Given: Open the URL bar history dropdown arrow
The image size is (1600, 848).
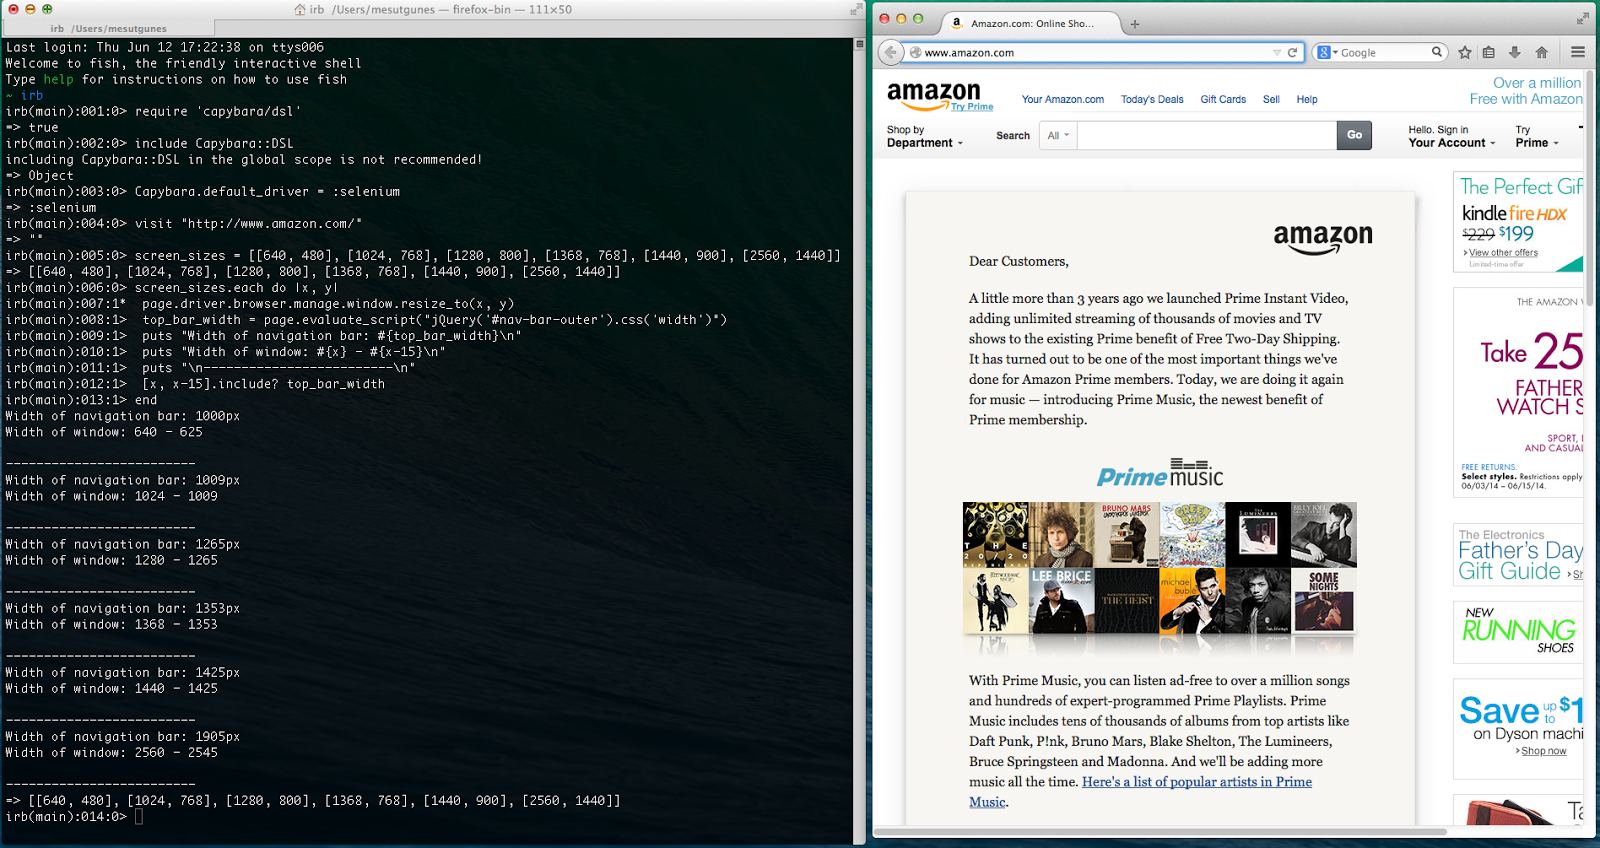Looking at the screenshot, I should (1277, 52).
